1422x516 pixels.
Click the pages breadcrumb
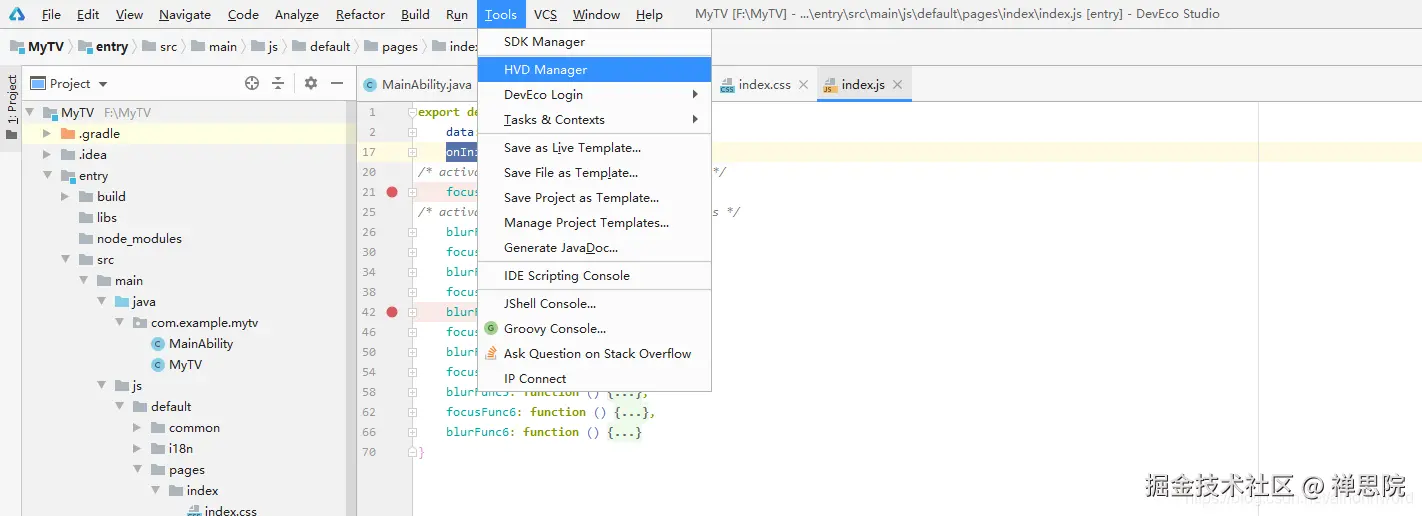pos(392,47)
